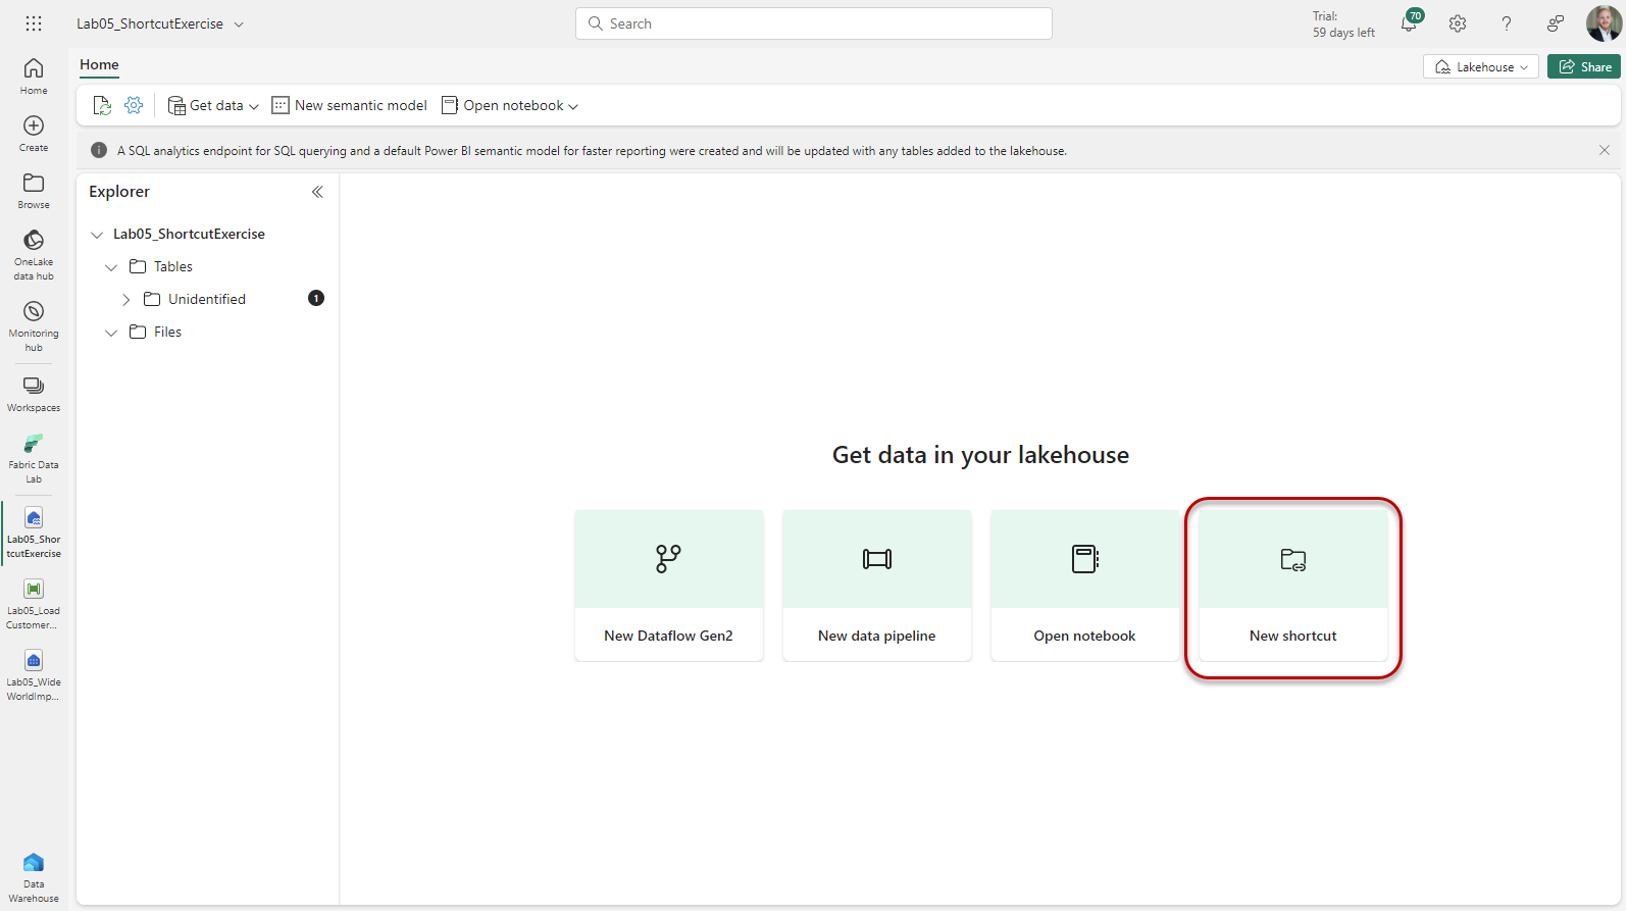Open Monitoring hub
The width and height of the screenshot is (1626, 911).
click(x=33, y=326)
